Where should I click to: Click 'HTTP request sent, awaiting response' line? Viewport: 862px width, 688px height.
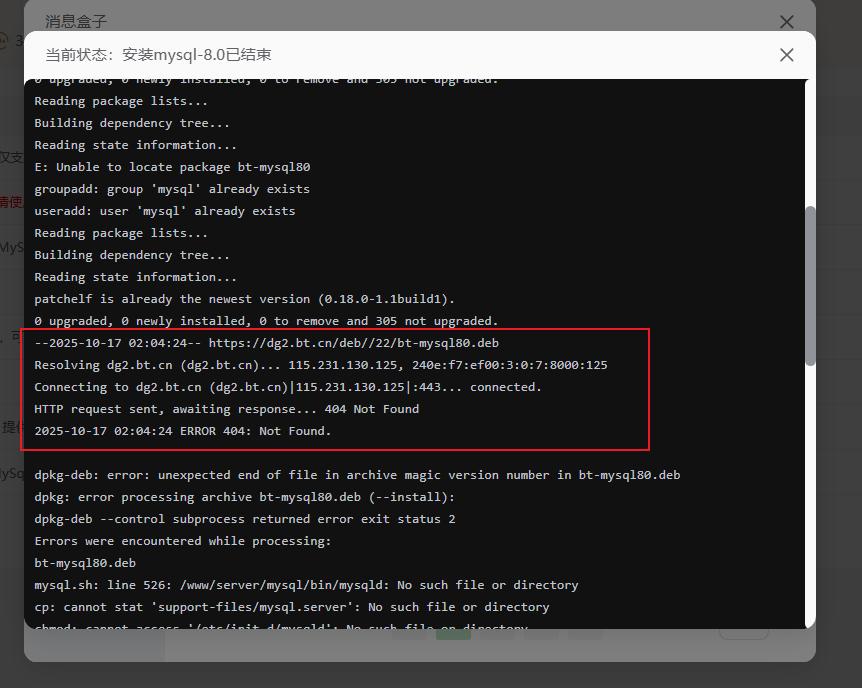(226, 409)
